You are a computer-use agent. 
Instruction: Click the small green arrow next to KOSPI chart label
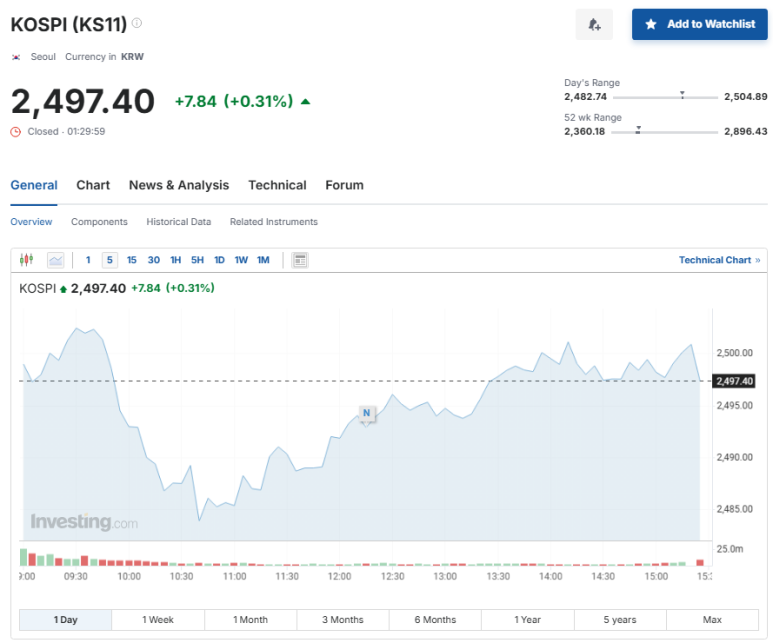(63, 289)
